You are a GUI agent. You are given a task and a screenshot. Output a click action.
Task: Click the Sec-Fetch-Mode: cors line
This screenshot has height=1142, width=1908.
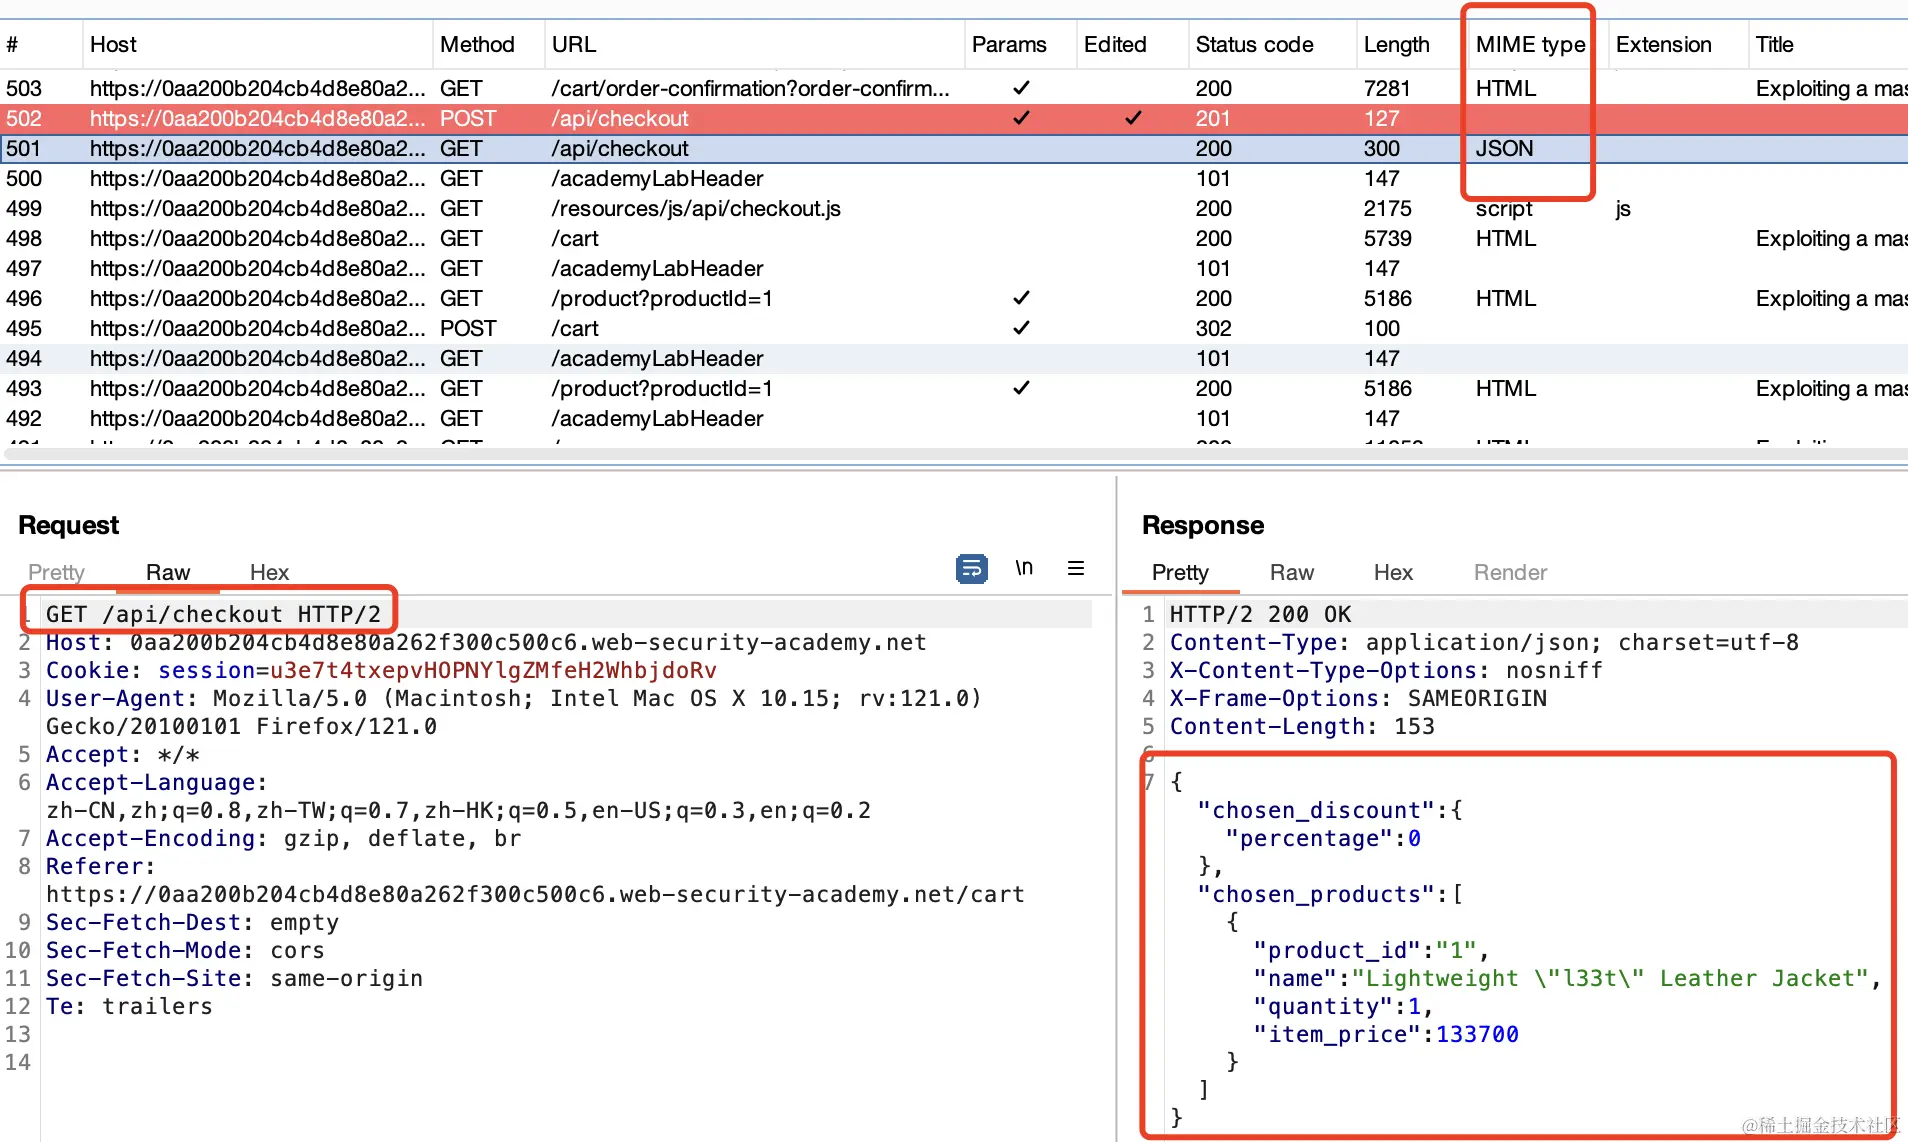click(x=185, y=950)
